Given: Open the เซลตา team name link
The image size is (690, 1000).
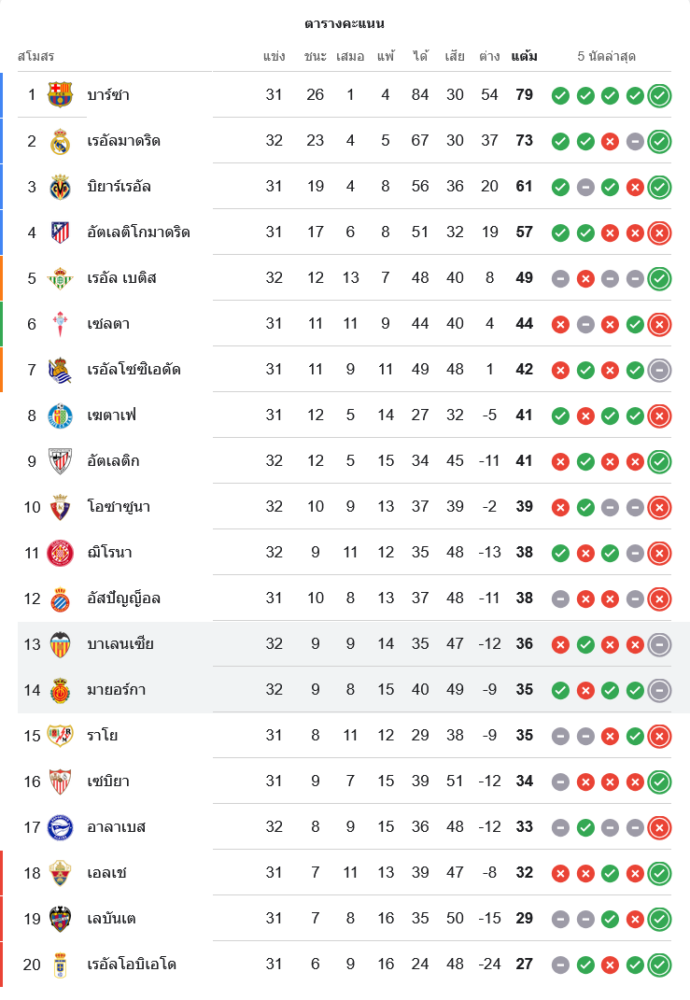Looking at the screenshot, I should (108, 324).
